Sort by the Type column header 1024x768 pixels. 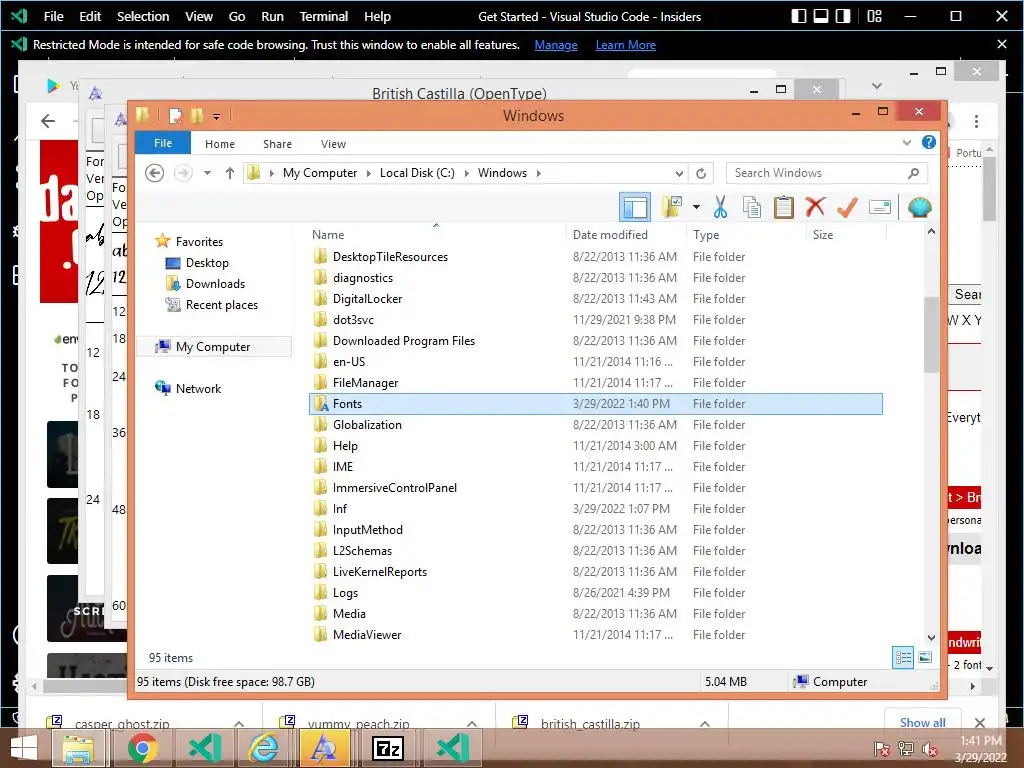point(706,234)
